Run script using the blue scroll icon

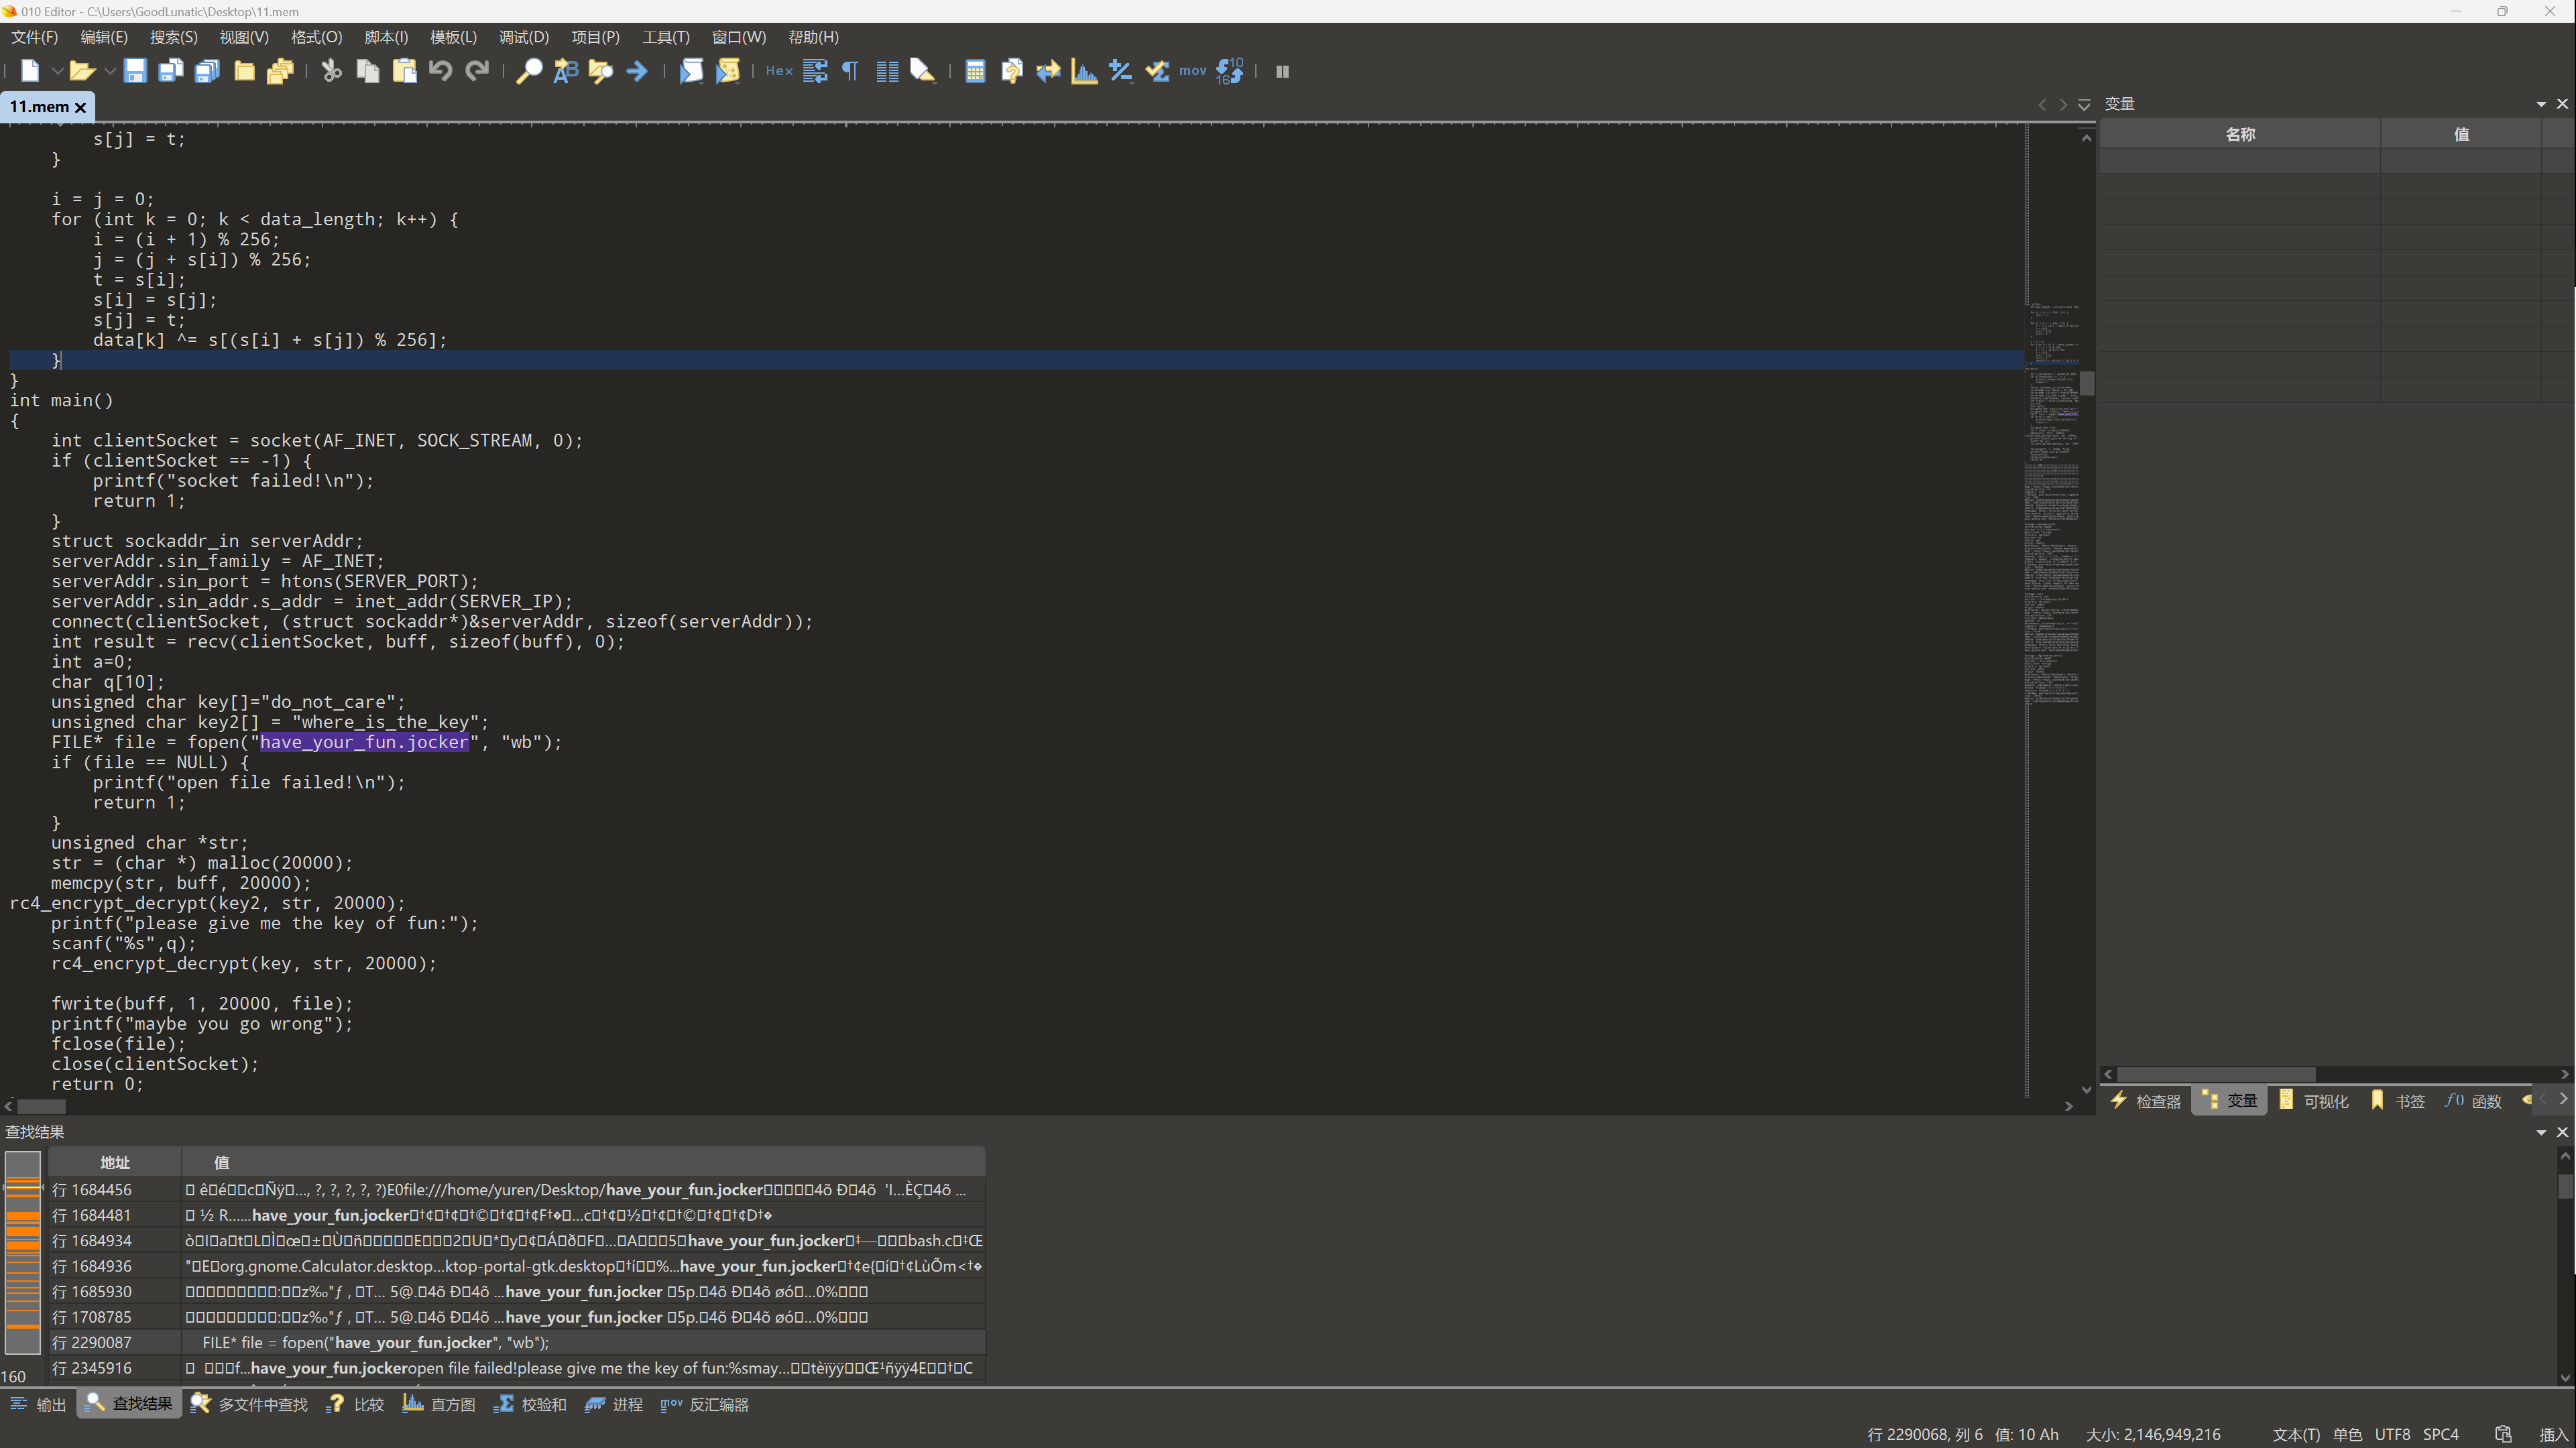tap(691, 71)
